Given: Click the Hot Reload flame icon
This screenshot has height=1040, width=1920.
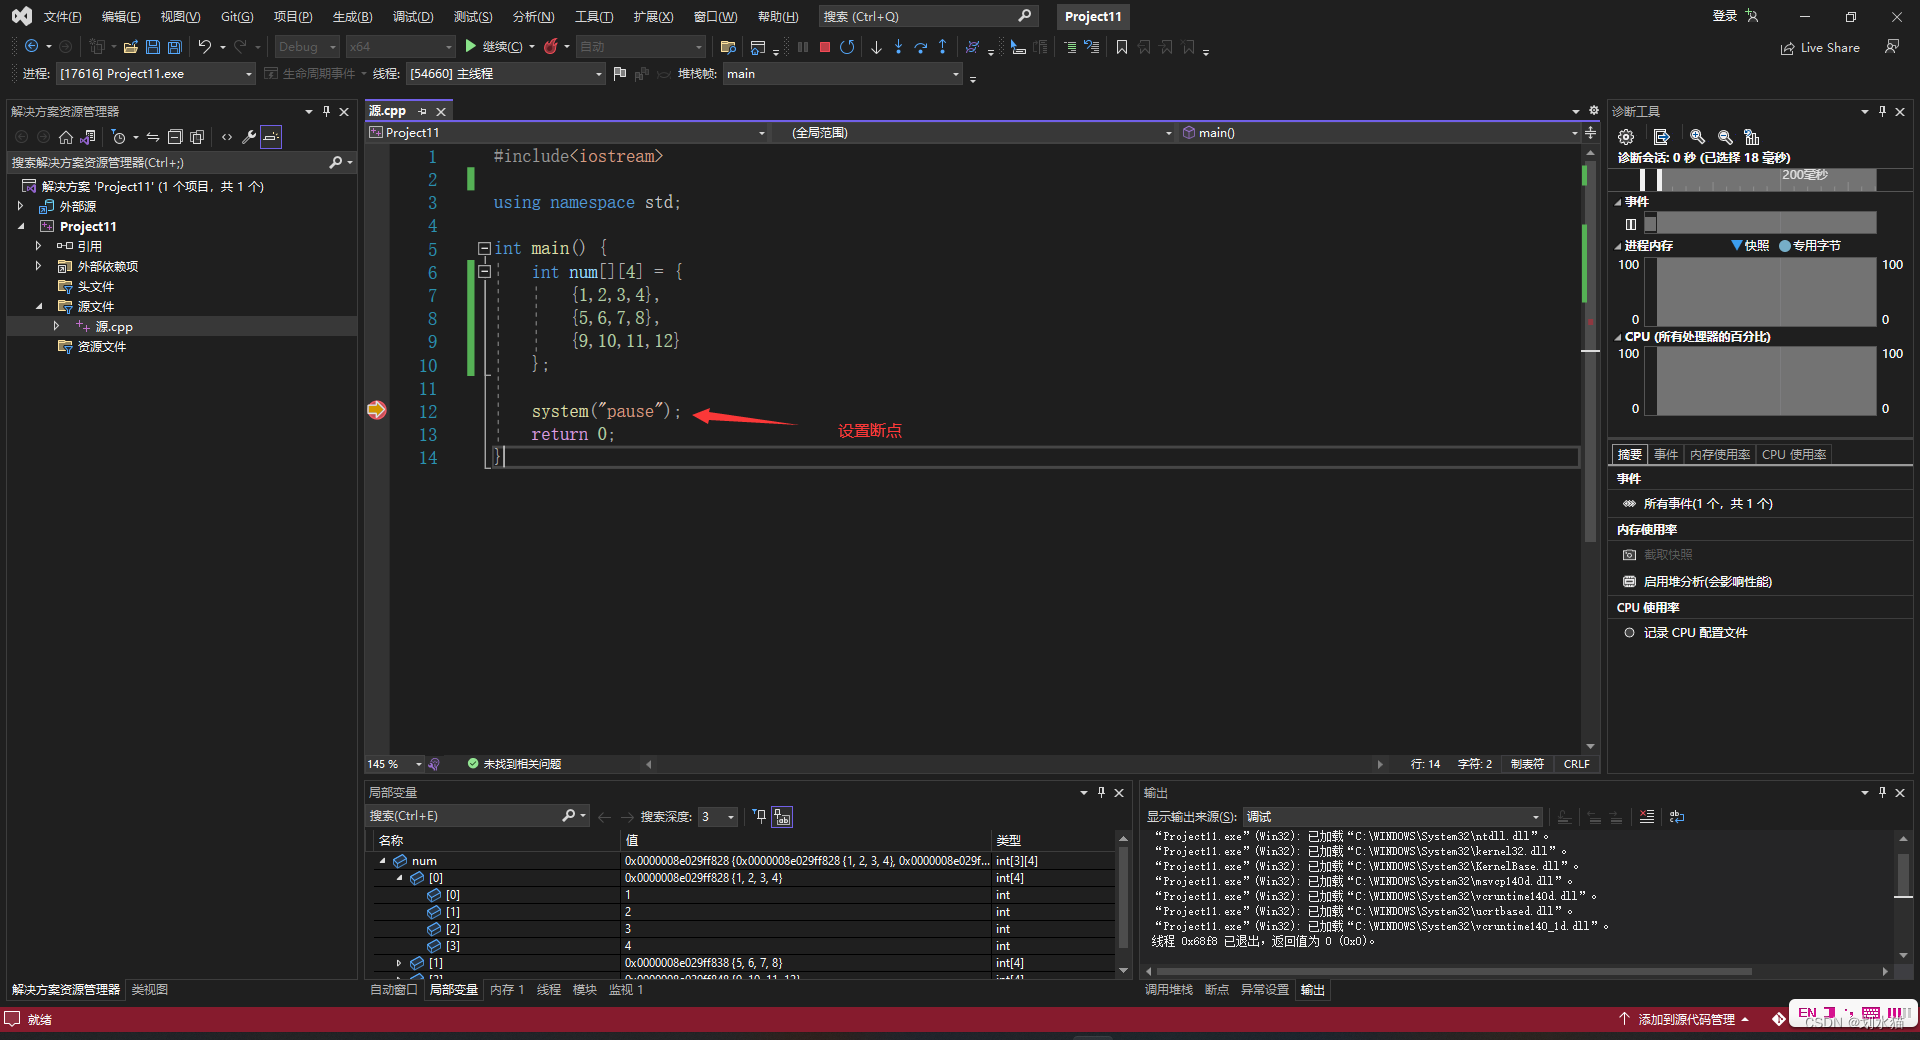Looking at the screenshot, I should point(550,47).
